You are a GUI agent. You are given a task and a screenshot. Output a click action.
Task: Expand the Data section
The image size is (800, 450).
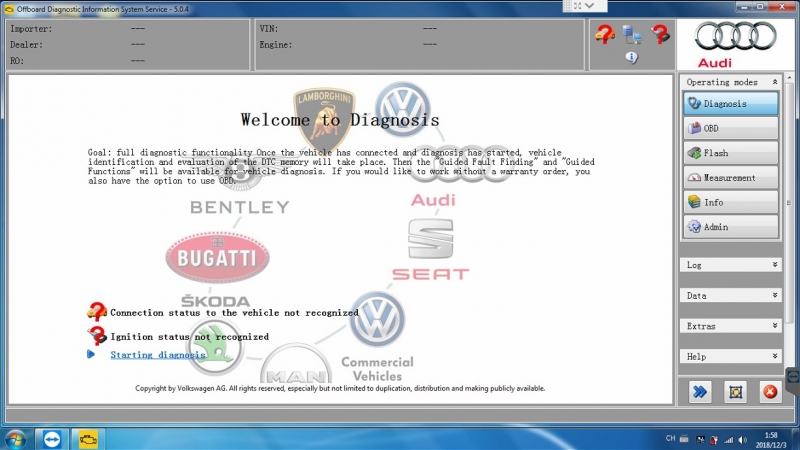(x=730, y=295)
